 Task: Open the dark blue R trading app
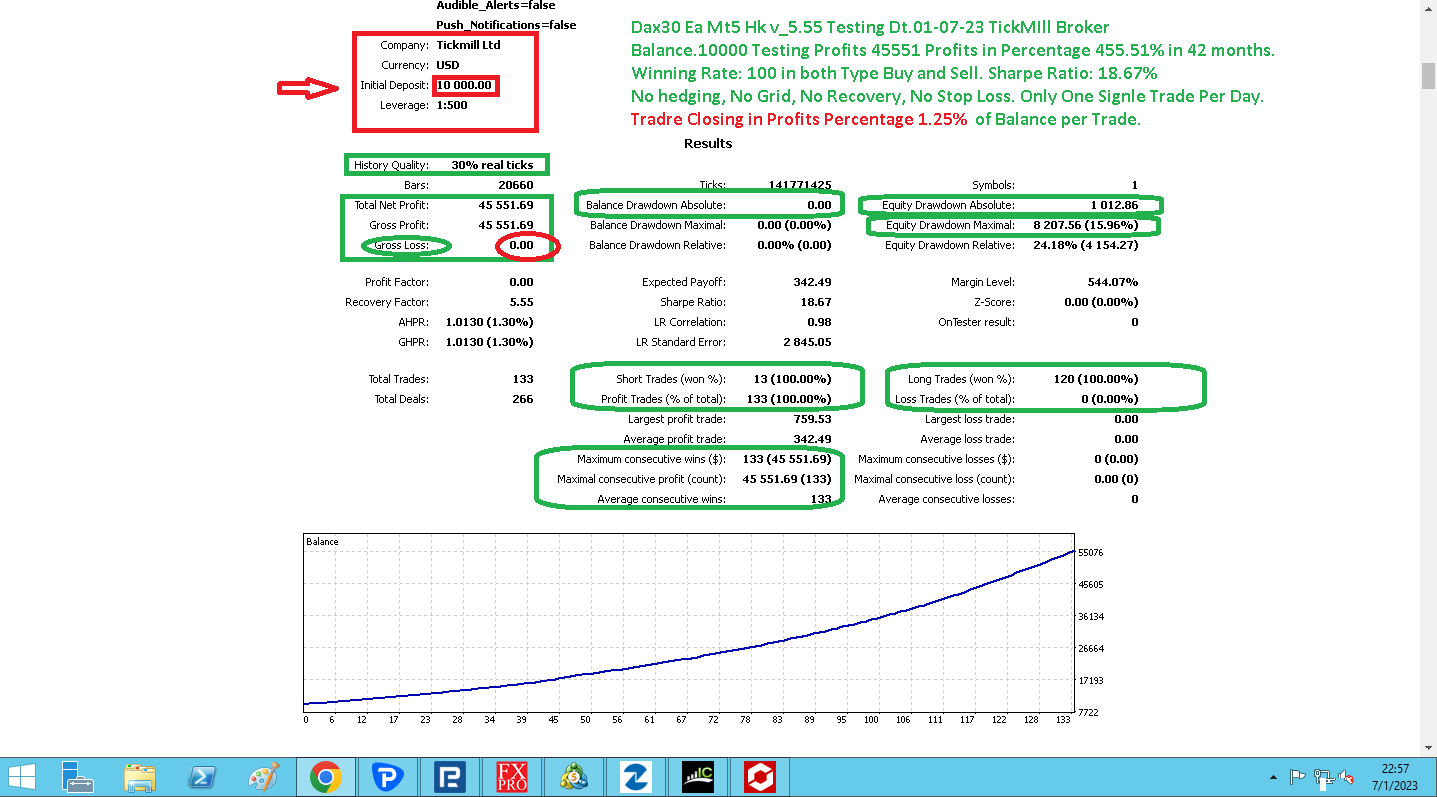449,777
